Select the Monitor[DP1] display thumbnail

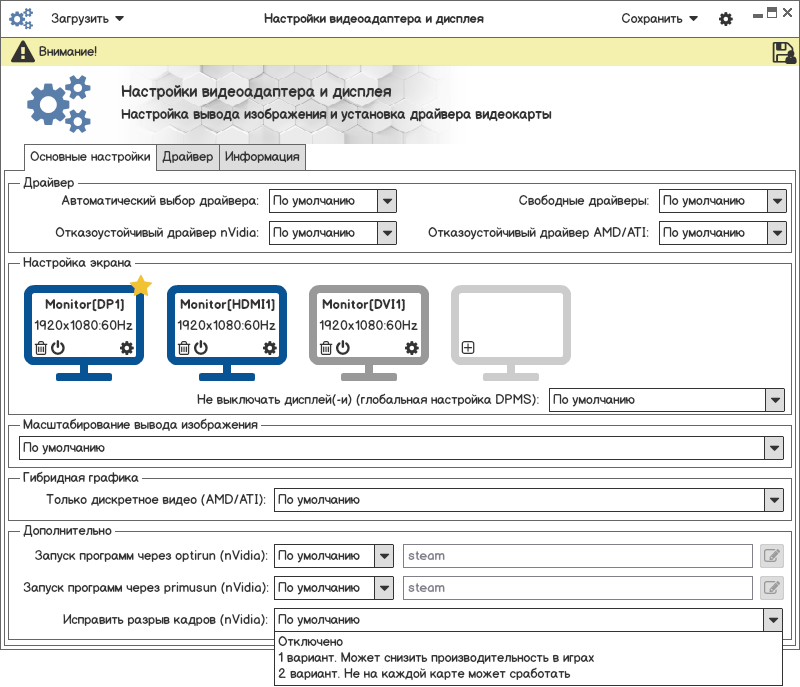pyautogui.click(x=84, y=333)
